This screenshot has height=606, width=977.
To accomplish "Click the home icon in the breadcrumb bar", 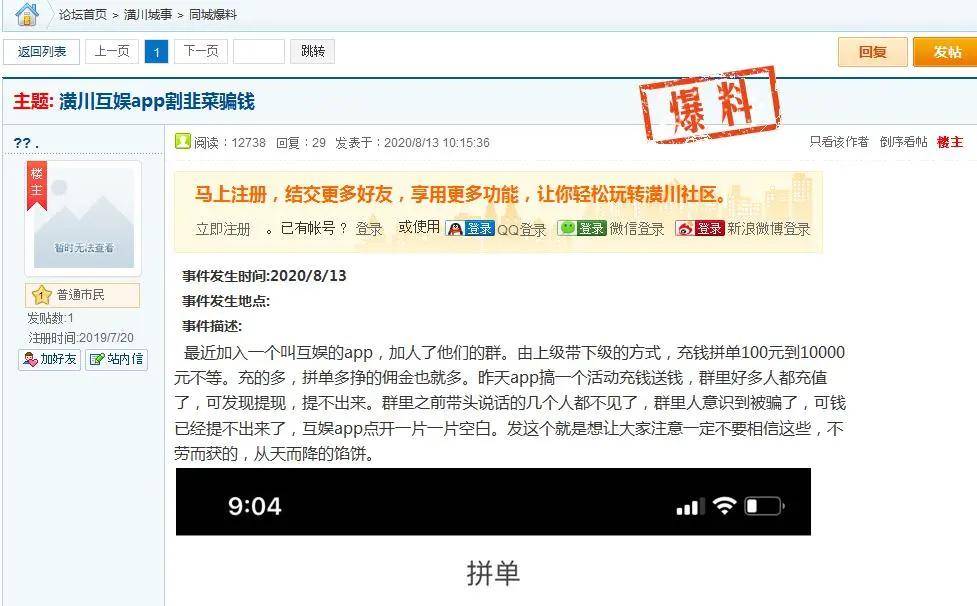I will pyautogui.click(x=27, y=15).
